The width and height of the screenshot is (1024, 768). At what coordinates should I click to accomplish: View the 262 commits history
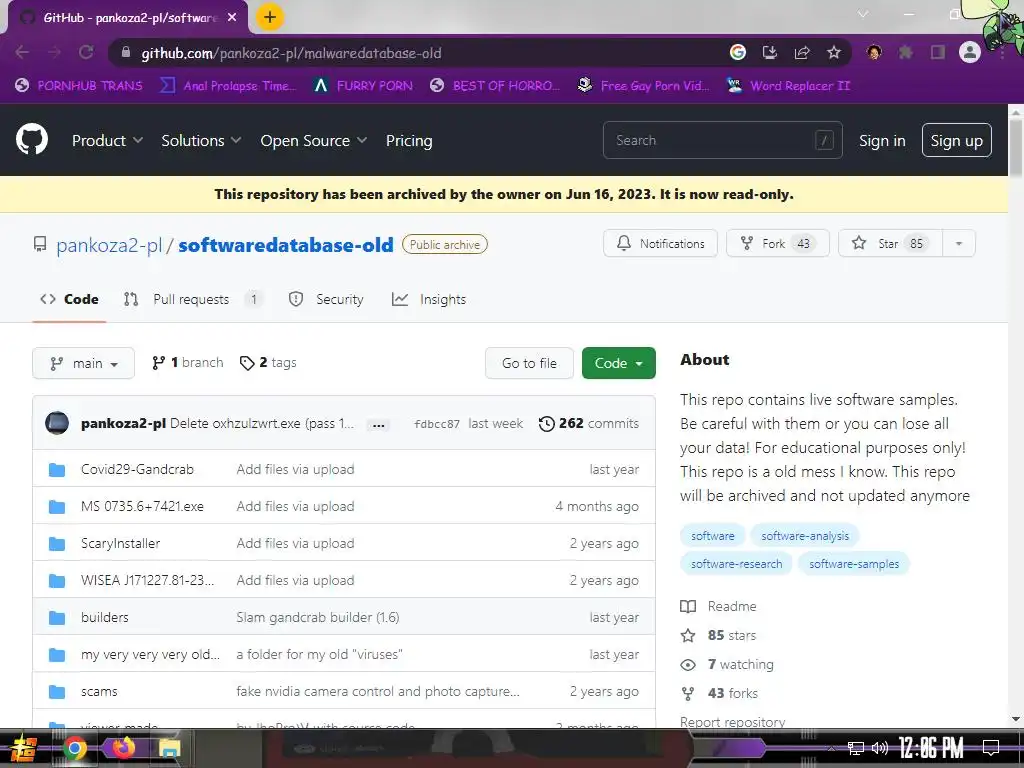[x=589, y=423]
